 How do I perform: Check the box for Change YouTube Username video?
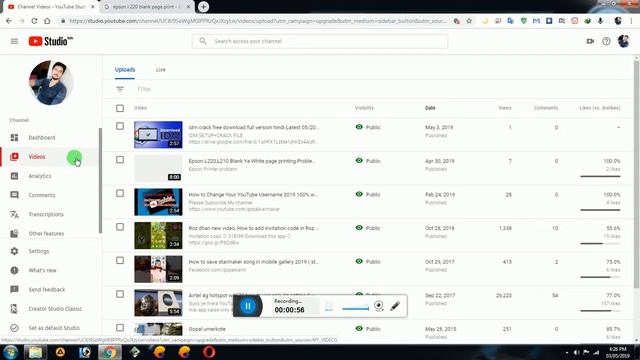[x=120, y=193]
